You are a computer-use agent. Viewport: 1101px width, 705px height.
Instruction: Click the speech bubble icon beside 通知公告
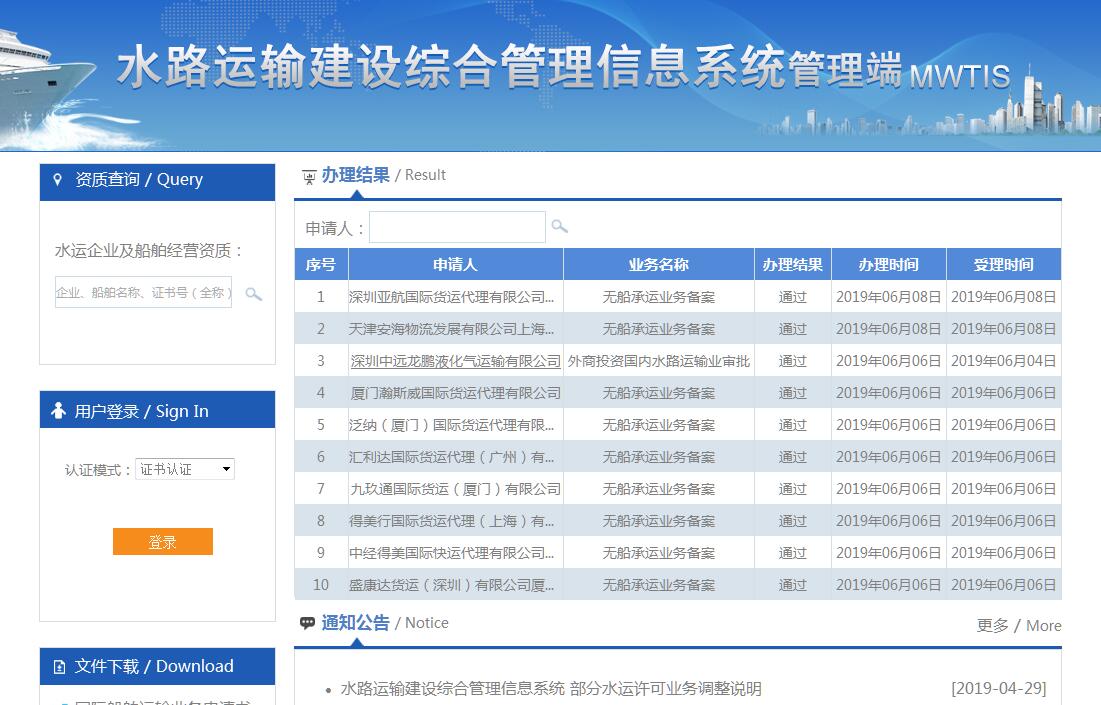click(308, 623)
